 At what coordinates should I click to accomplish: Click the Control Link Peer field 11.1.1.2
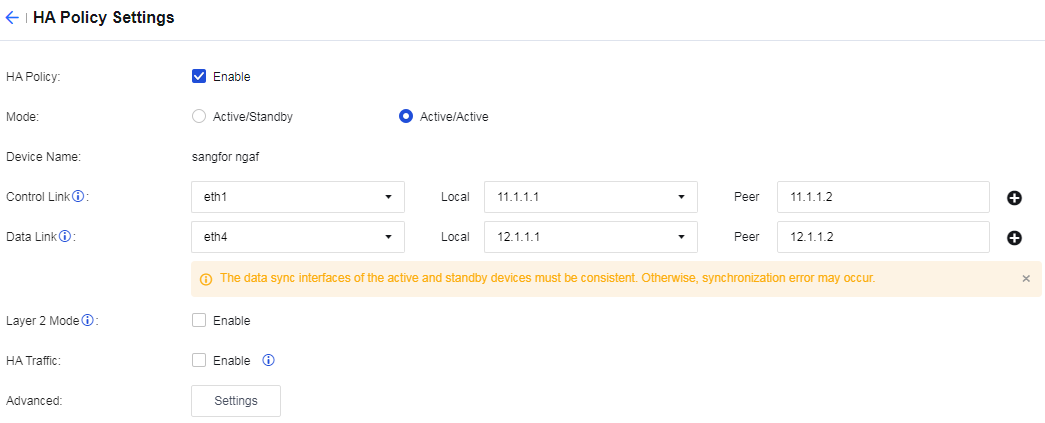[883, 197]
